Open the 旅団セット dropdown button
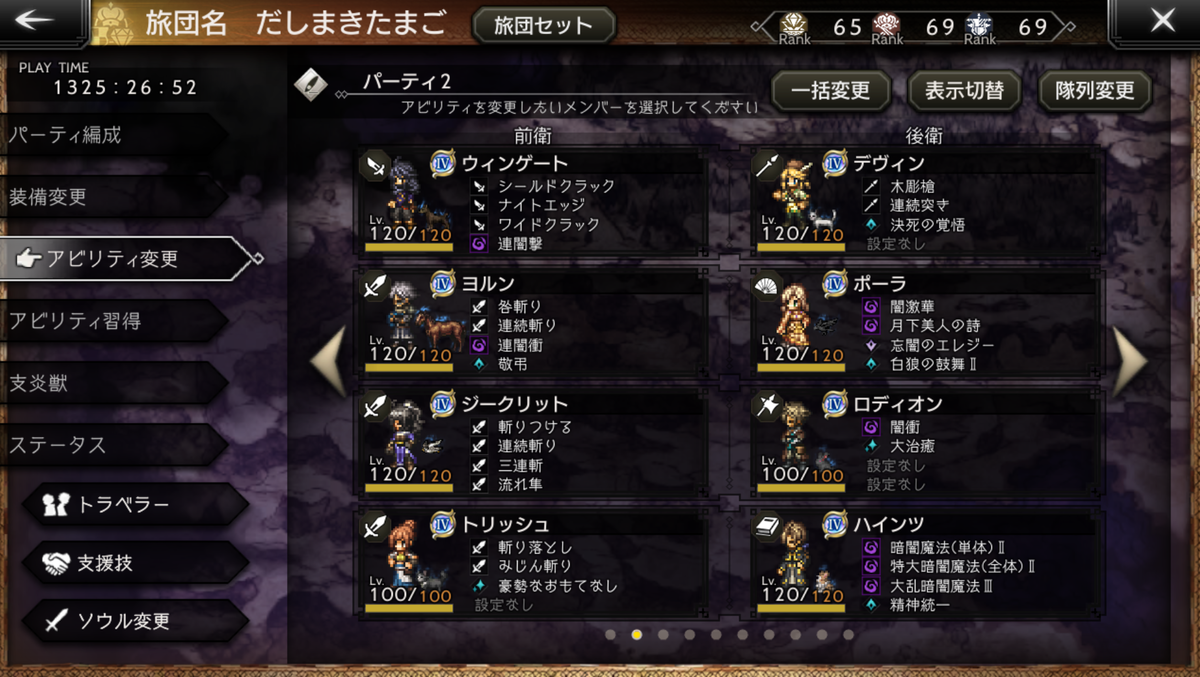Image resolution: width=1200 pixels, height=677 pixels. pos(543,25)
